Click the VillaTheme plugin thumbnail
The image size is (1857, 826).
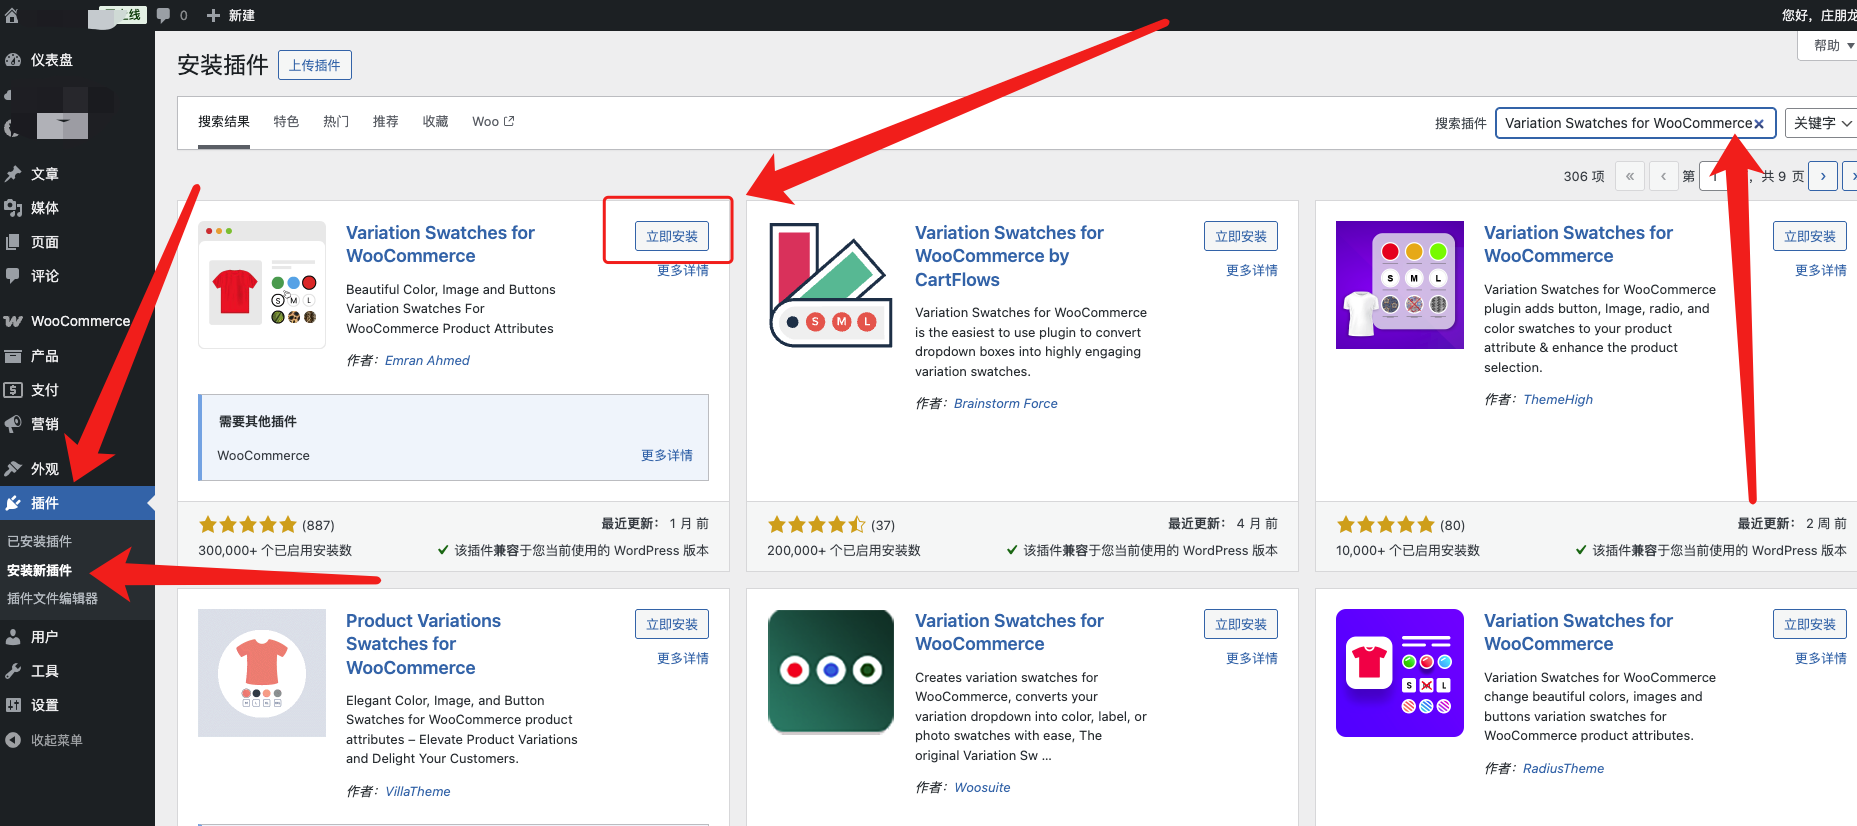262,673
